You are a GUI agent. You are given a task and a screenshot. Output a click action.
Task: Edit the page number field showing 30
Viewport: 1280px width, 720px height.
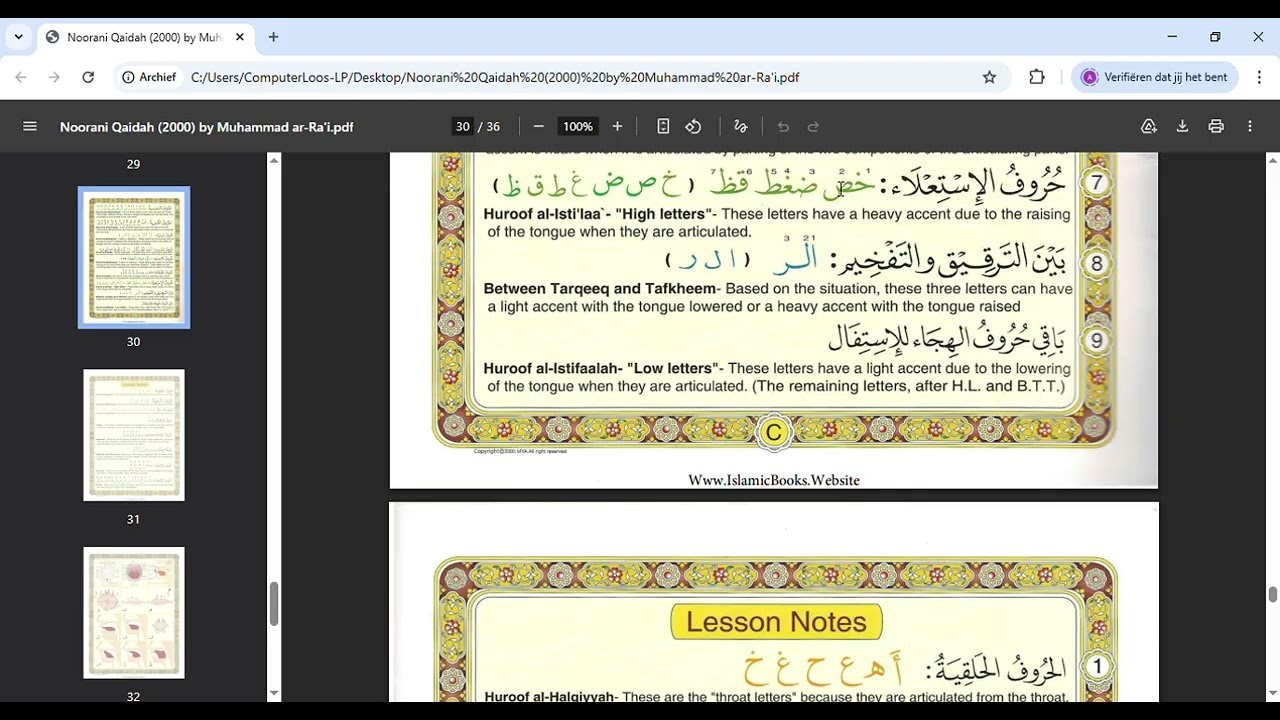click(x=462, y=127)
